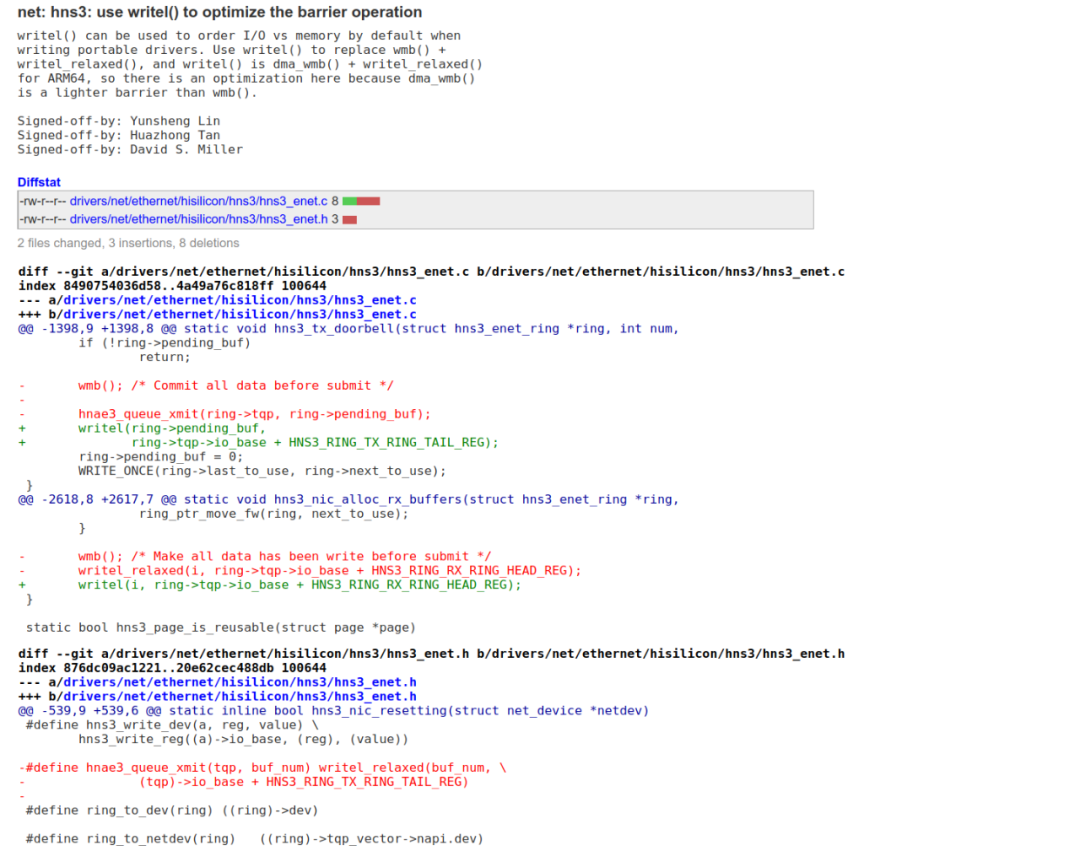Click 'diff --git' header for hns3_enet.h

click(x=431, y=654)
